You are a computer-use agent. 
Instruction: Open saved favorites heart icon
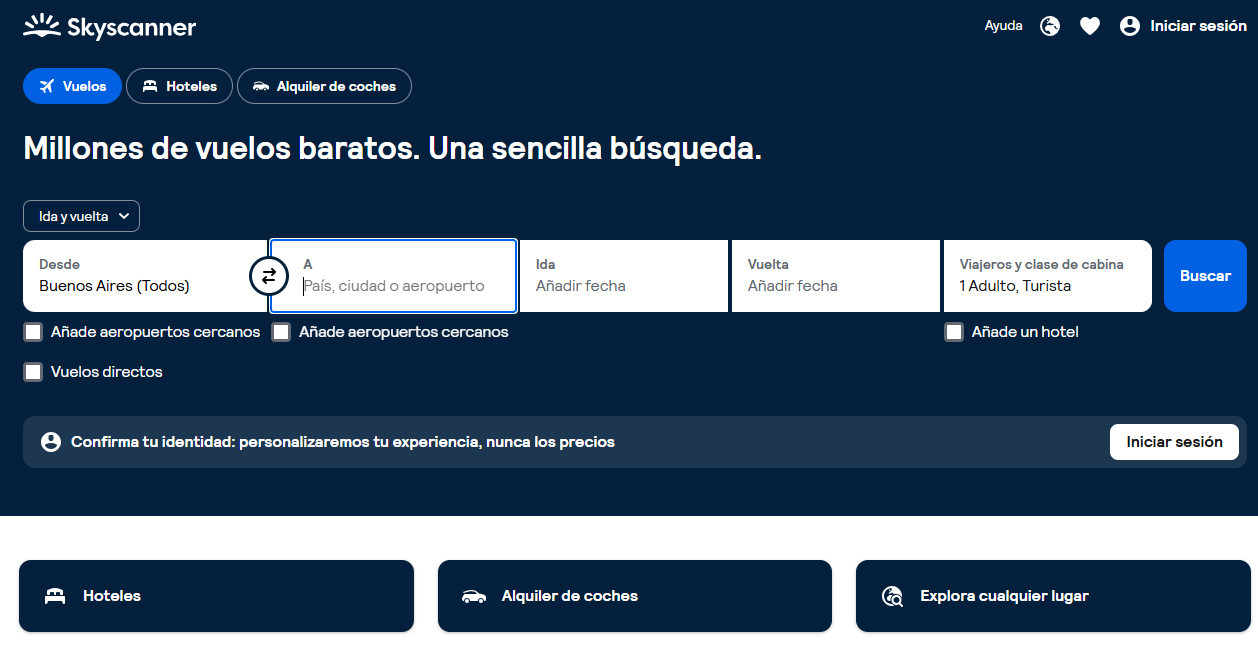[x=1090, y=26]
